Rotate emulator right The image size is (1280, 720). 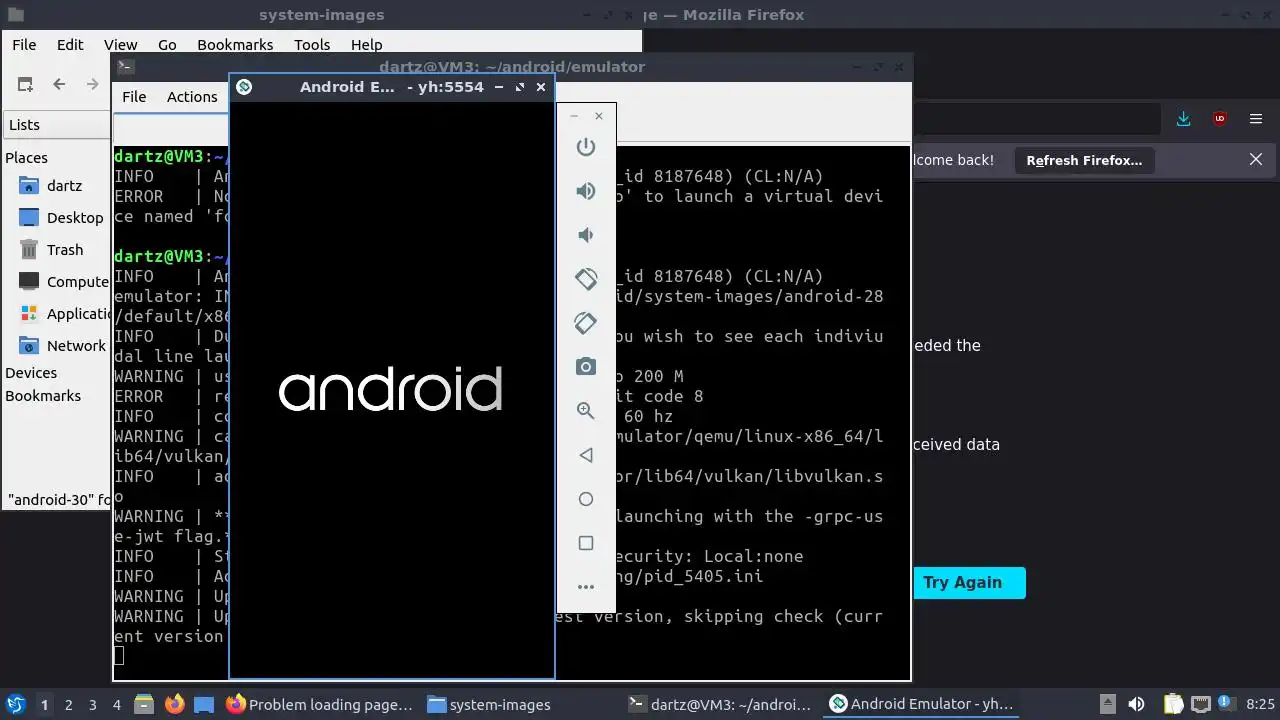coord(586,323)
